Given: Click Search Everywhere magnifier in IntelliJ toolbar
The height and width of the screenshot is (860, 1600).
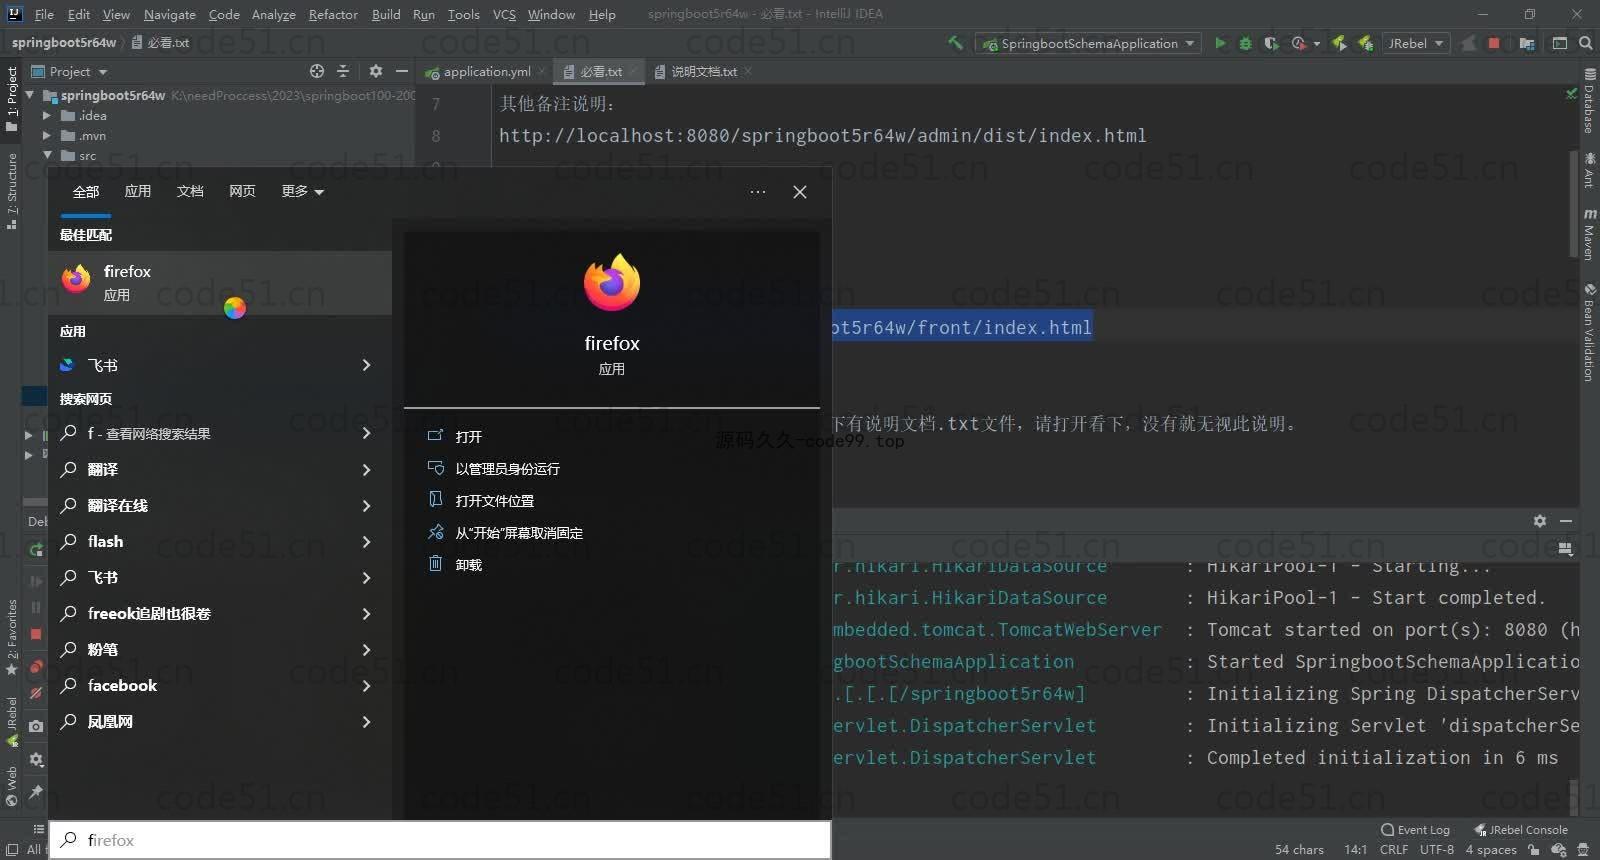Looking at the screenshot, I should [1586, 43].
